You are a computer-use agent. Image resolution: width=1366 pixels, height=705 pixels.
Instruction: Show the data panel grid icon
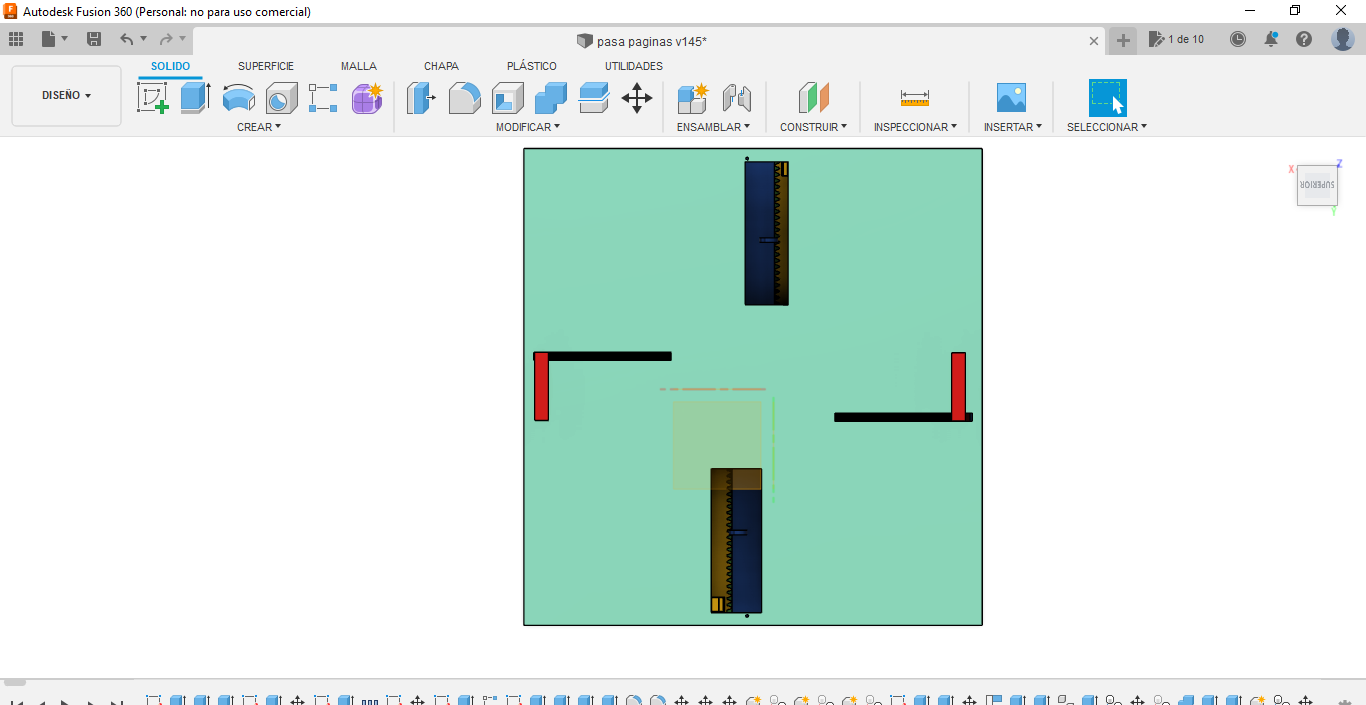coord(16,39)
